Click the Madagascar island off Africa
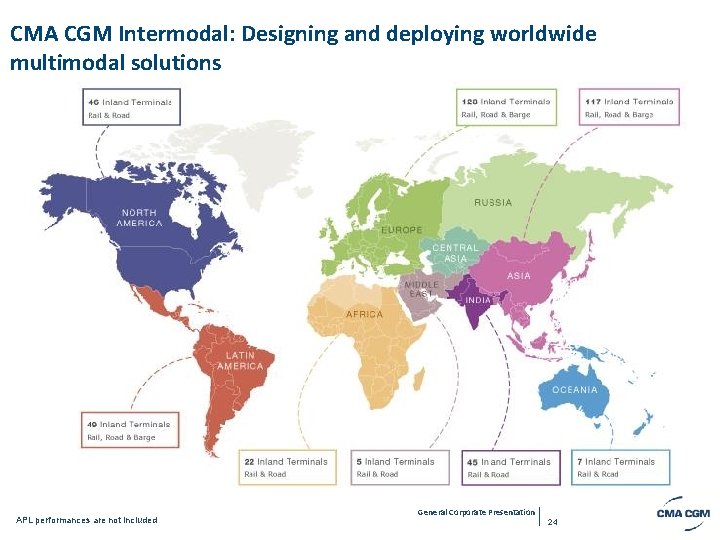 [x=419, y=380]
